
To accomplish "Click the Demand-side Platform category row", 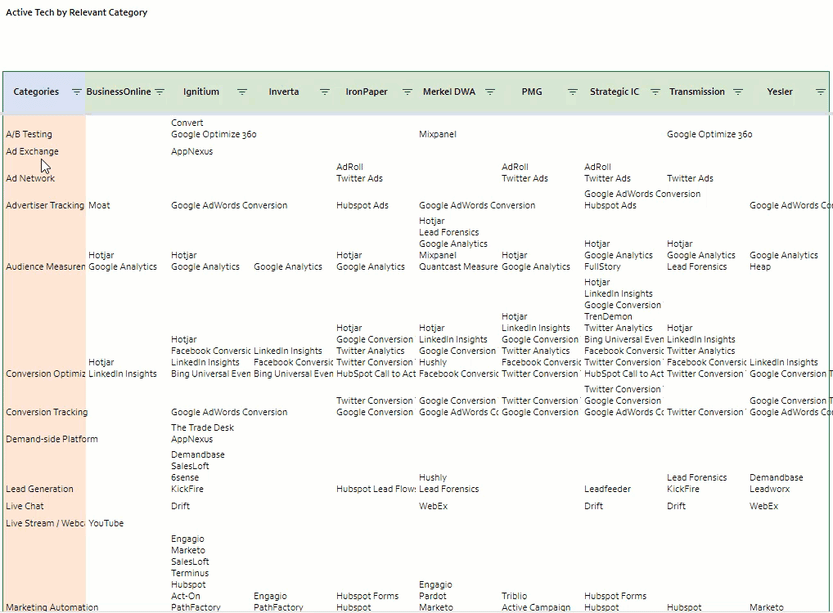I will pyautogui.click(x=52, y=439).
